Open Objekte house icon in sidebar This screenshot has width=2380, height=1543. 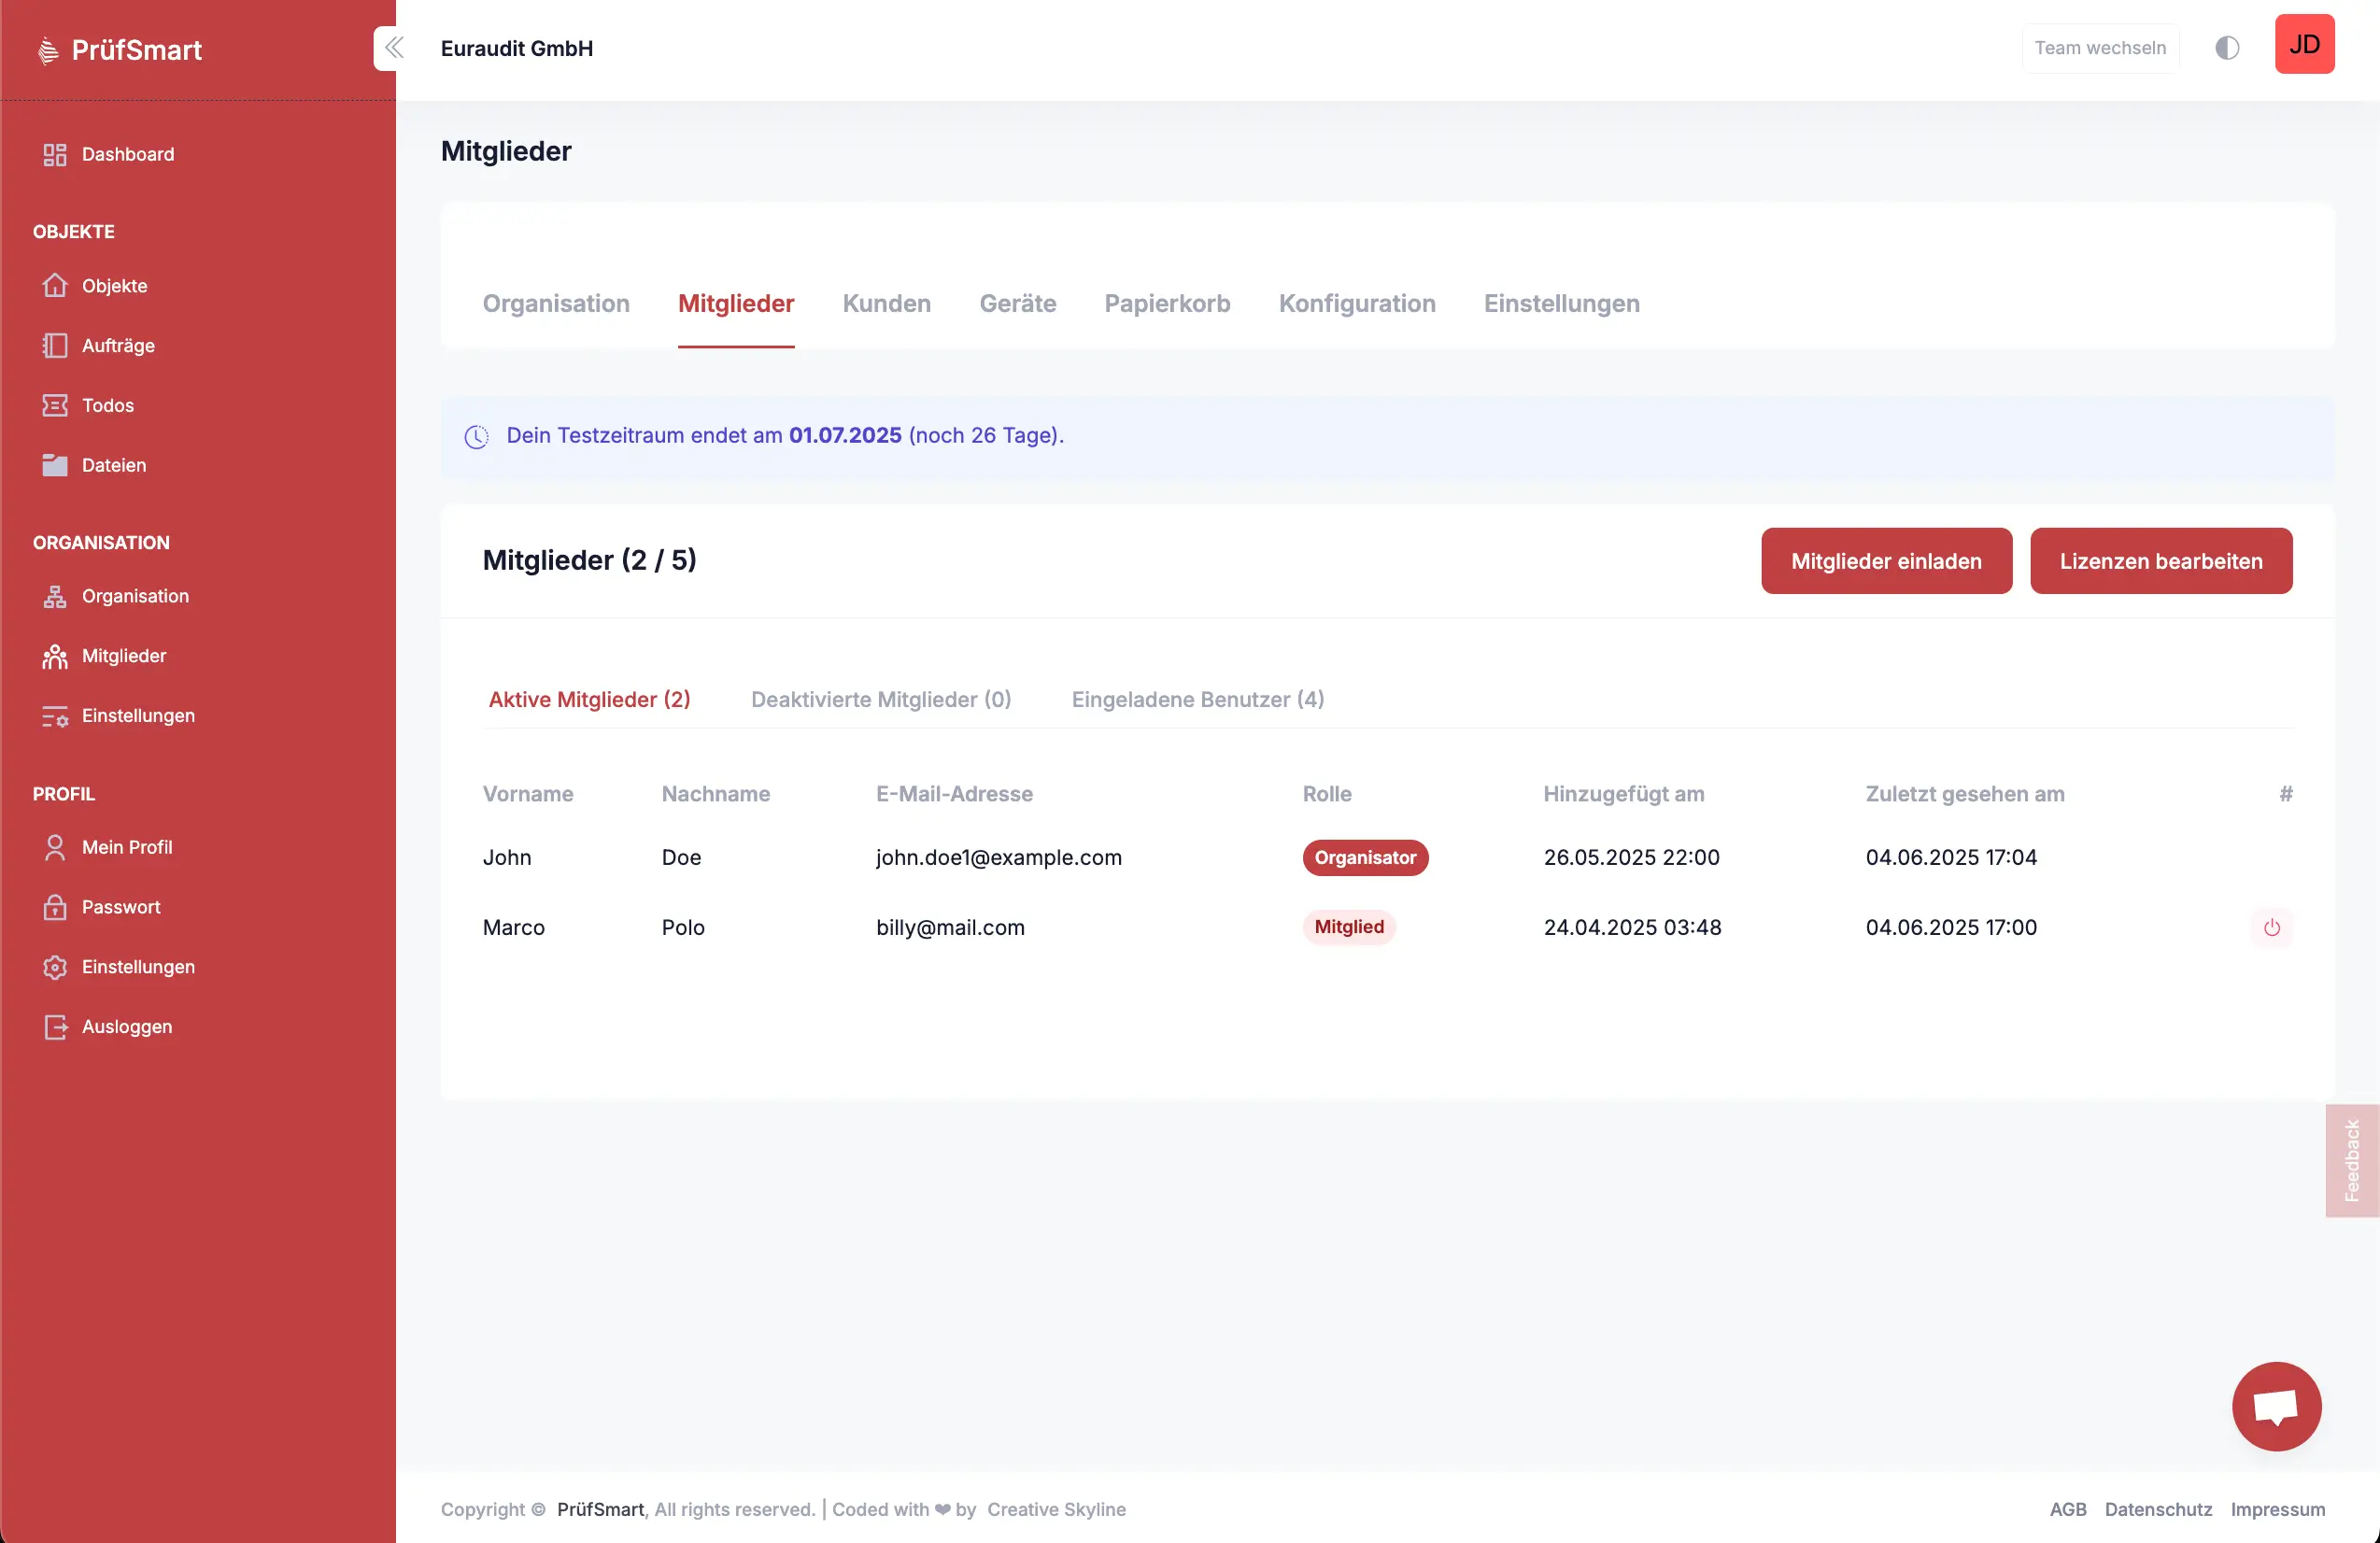pos(55,286)
